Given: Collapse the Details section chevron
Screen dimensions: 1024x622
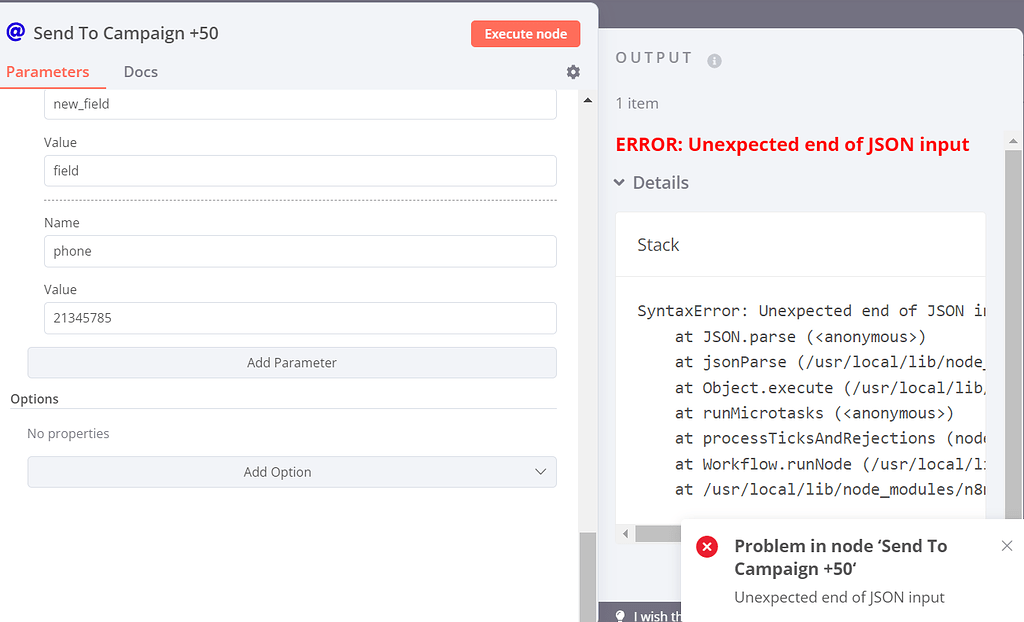Looking at the screenshot, I should tap(621, 183).
